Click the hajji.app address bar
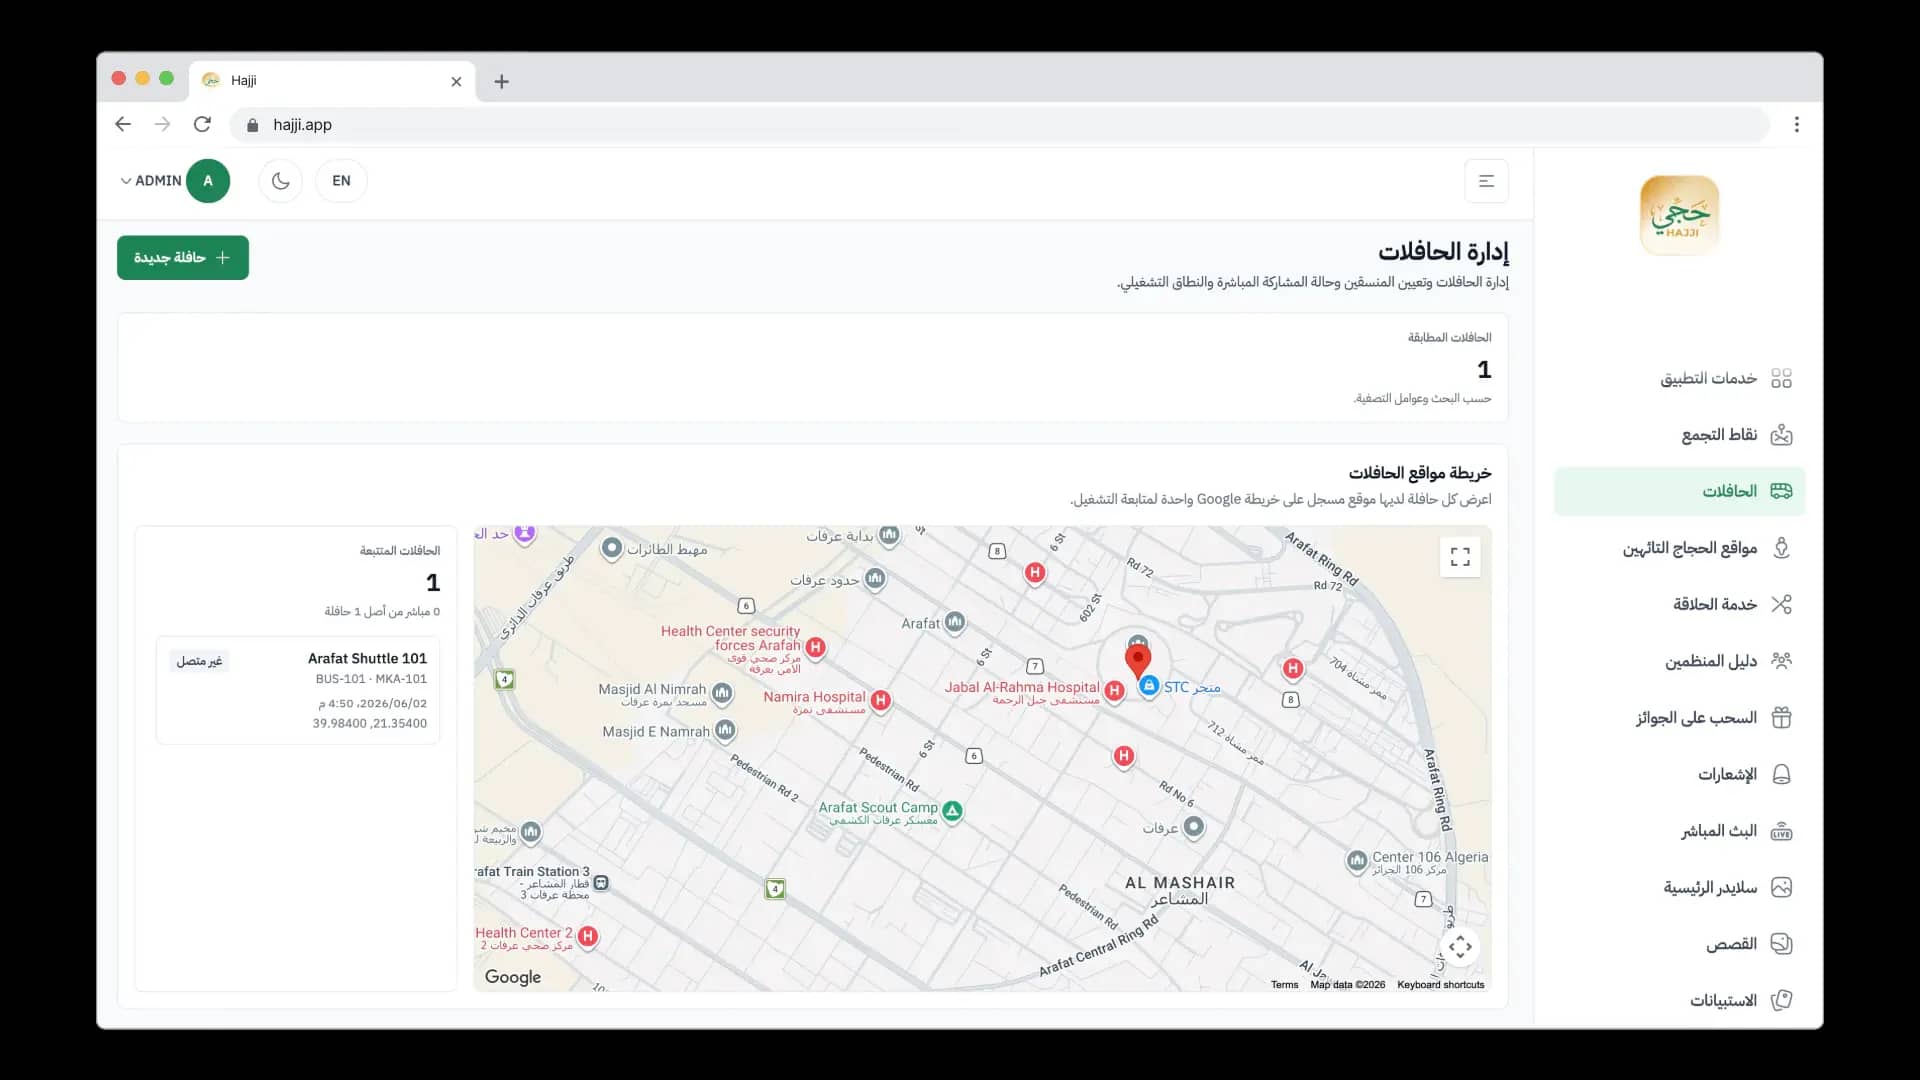Viewport: 1920px width, 1080px height. pyautogui.click(x=1000, y=124)
